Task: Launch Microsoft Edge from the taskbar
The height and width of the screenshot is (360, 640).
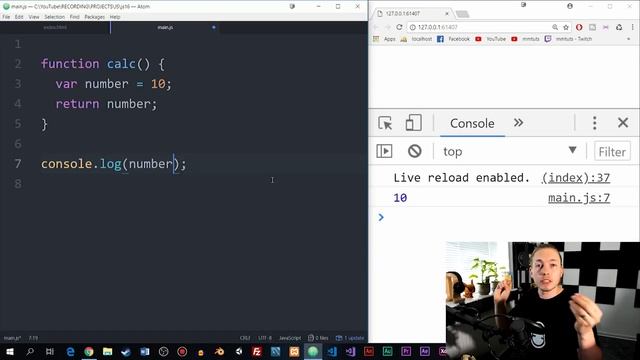Action: pyautogui.click(x=70, y=351)
